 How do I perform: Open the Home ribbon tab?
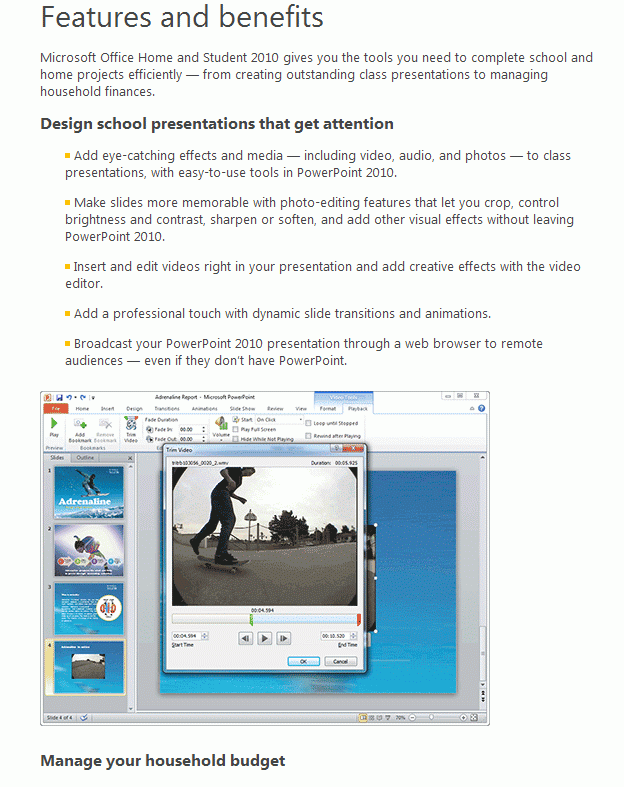[x=82, y=409]
